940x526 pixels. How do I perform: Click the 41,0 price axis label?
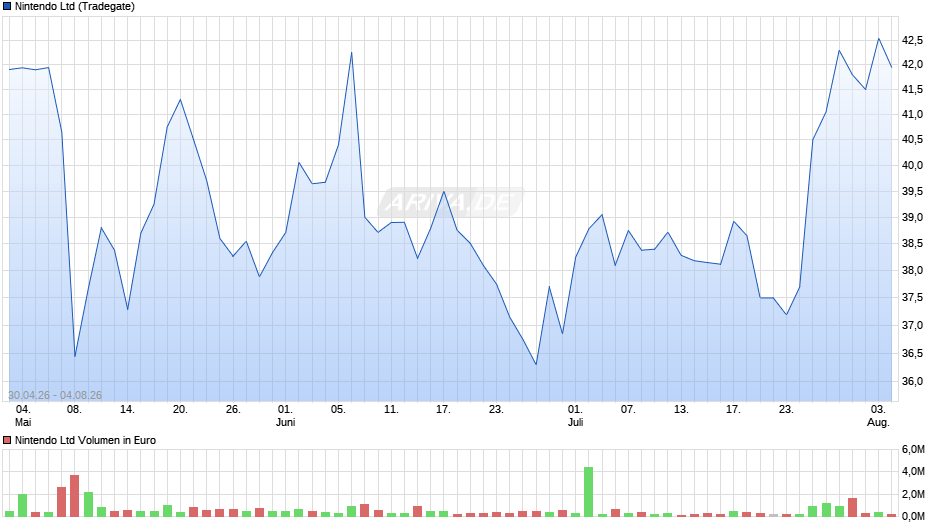tap(912, 114)
